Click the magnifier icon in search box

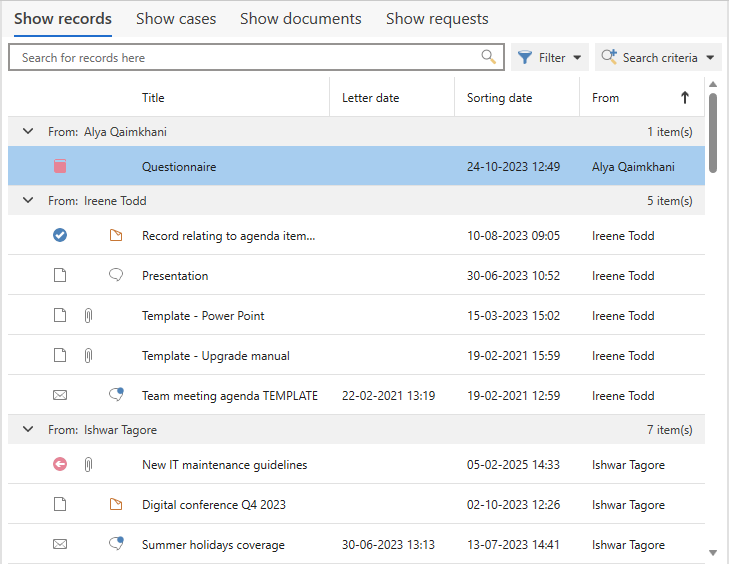(488, 57)
